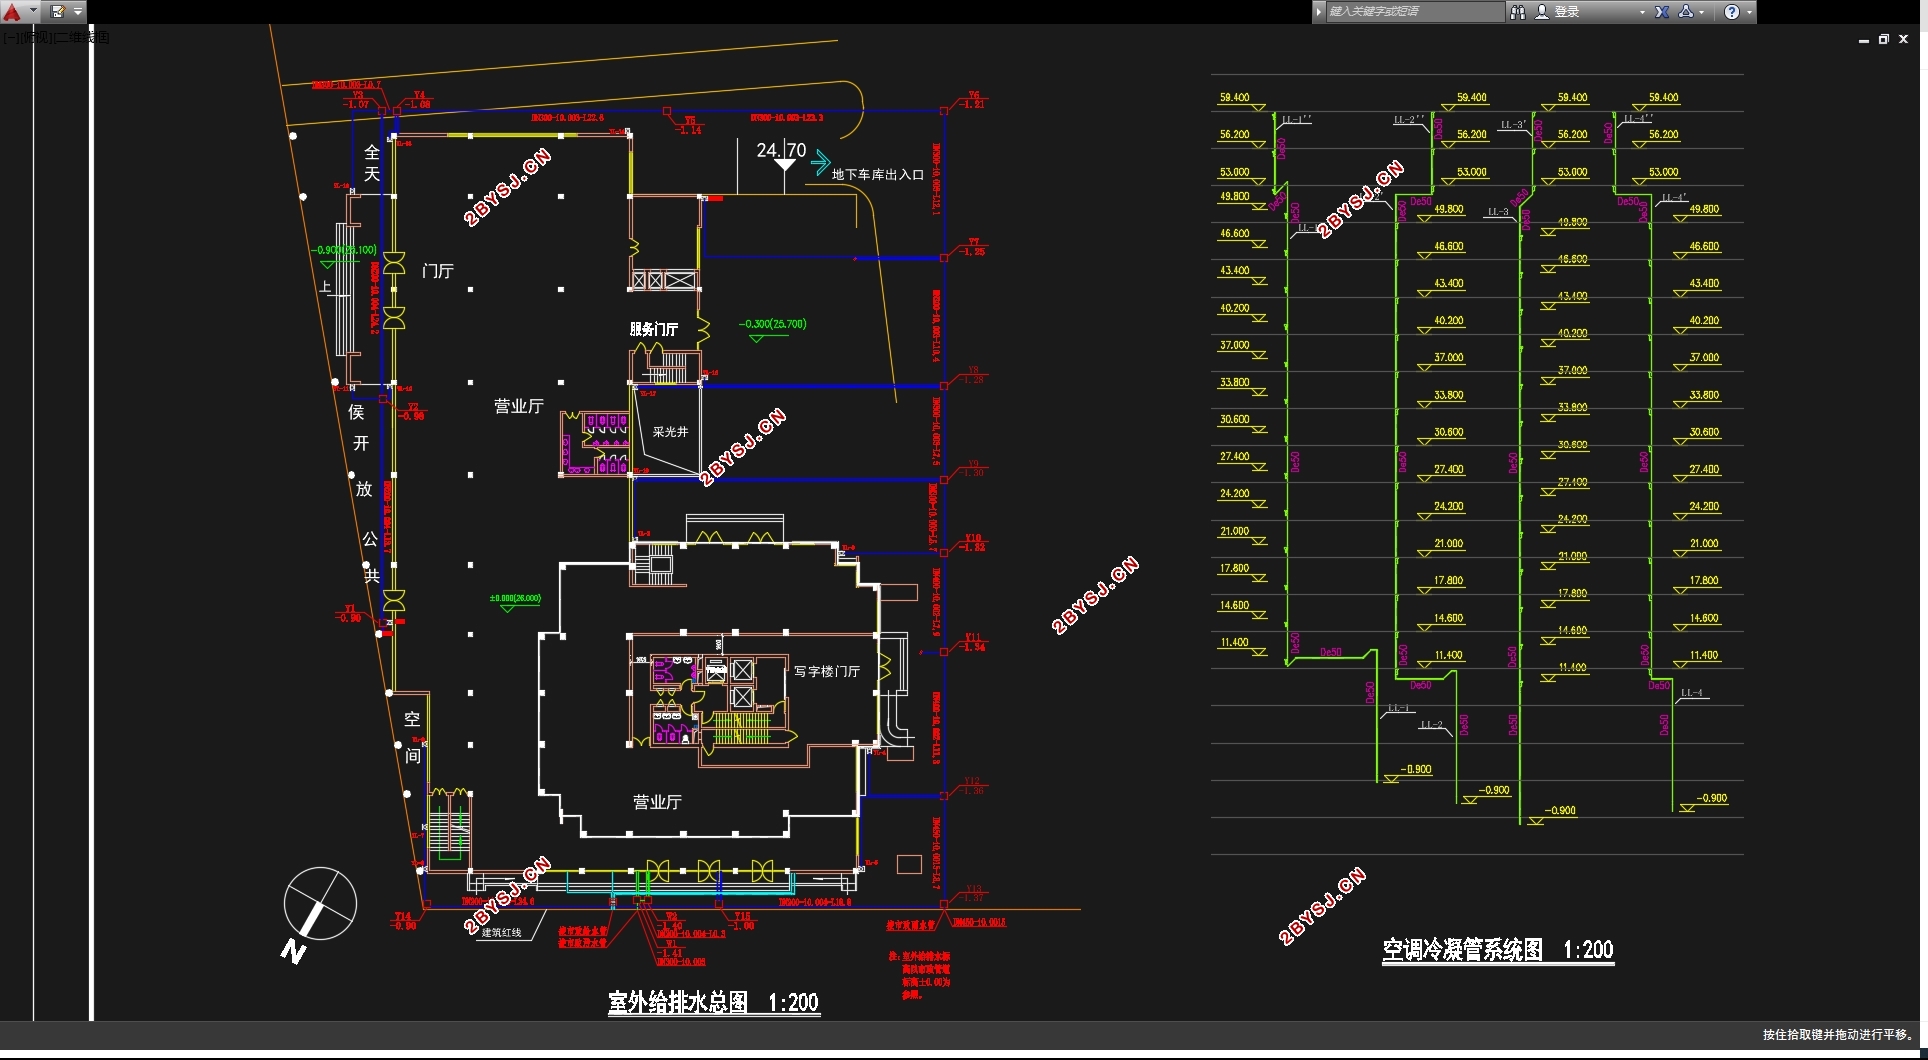Select the title 室外给排水总图 1:200

(714, 1002)
